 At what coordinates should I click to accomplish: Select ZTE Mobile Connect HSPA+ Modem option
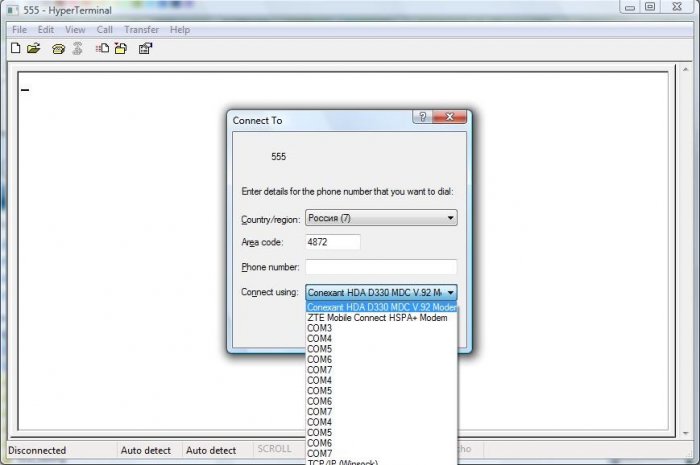coord(377,317)
